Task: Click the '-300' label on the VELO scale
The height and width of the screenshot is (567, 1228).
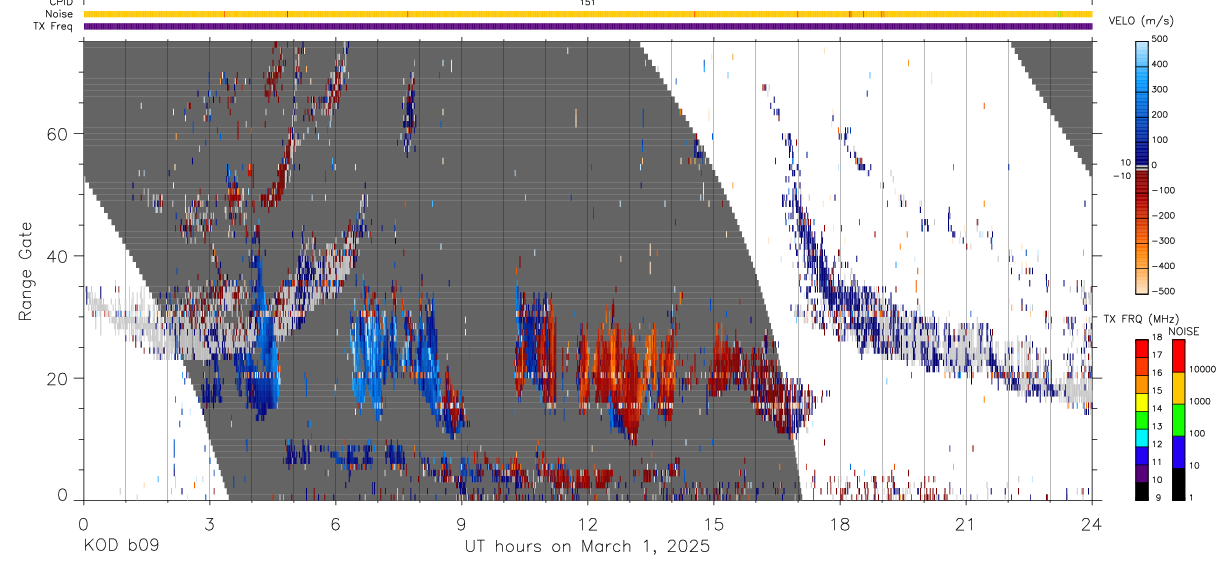Action: tap(1162, 241)
